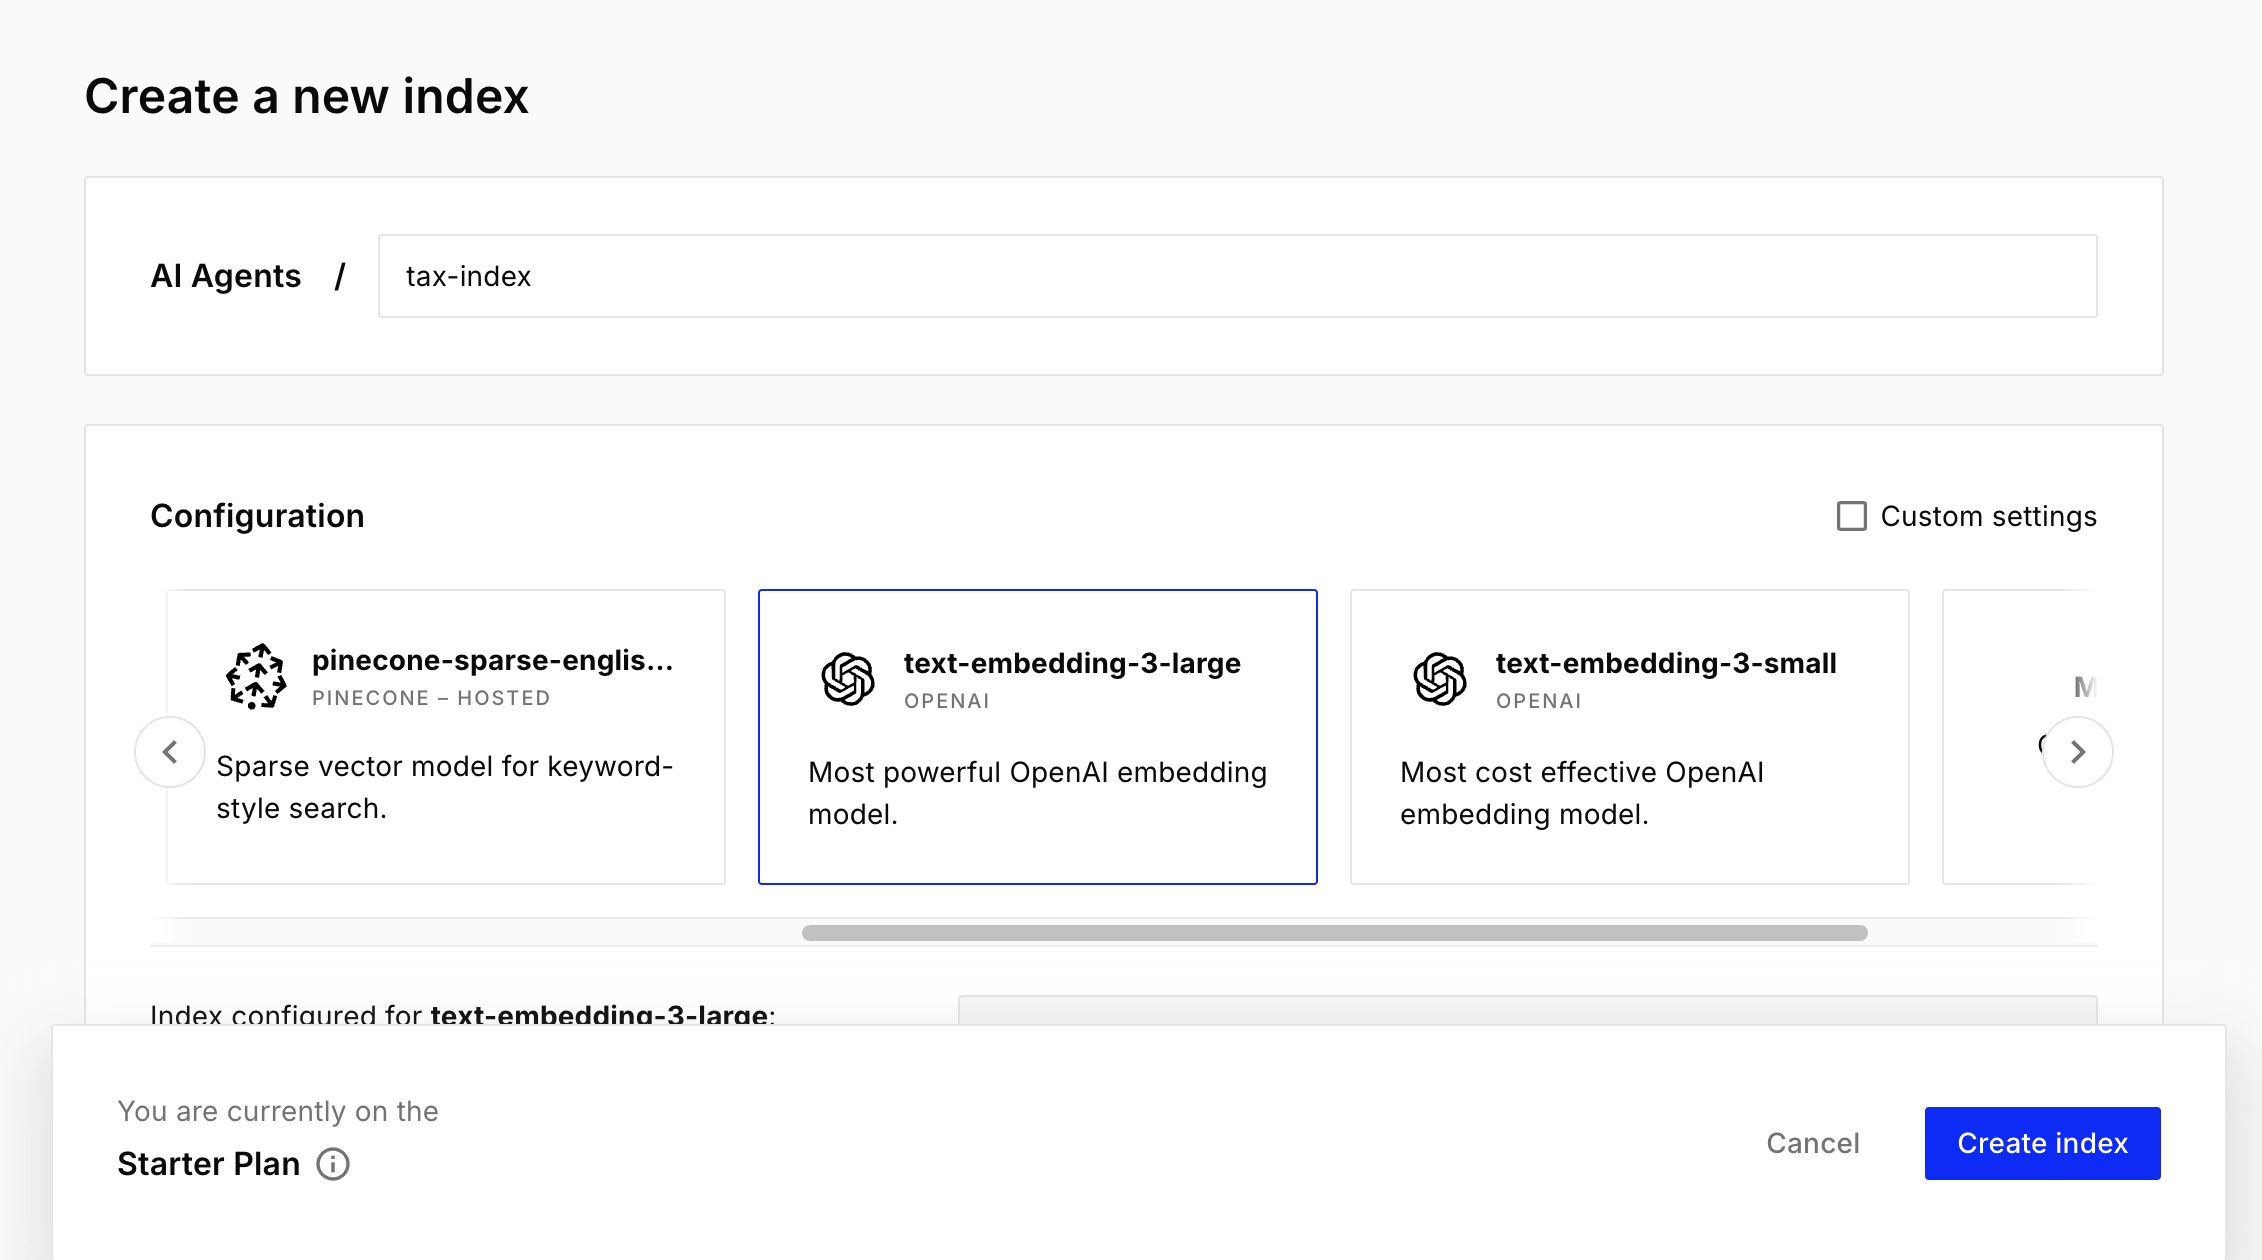The height and width of the screenshot is (1260, 2262).
Task: Click the Custom settings label text
Action: click(1988, 516)
